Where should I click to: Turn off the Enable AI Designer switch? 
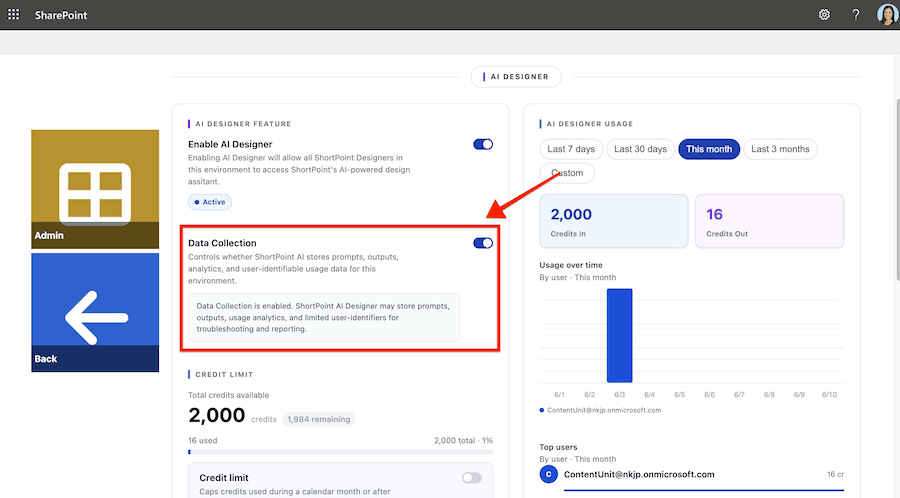tap(483, 144)
